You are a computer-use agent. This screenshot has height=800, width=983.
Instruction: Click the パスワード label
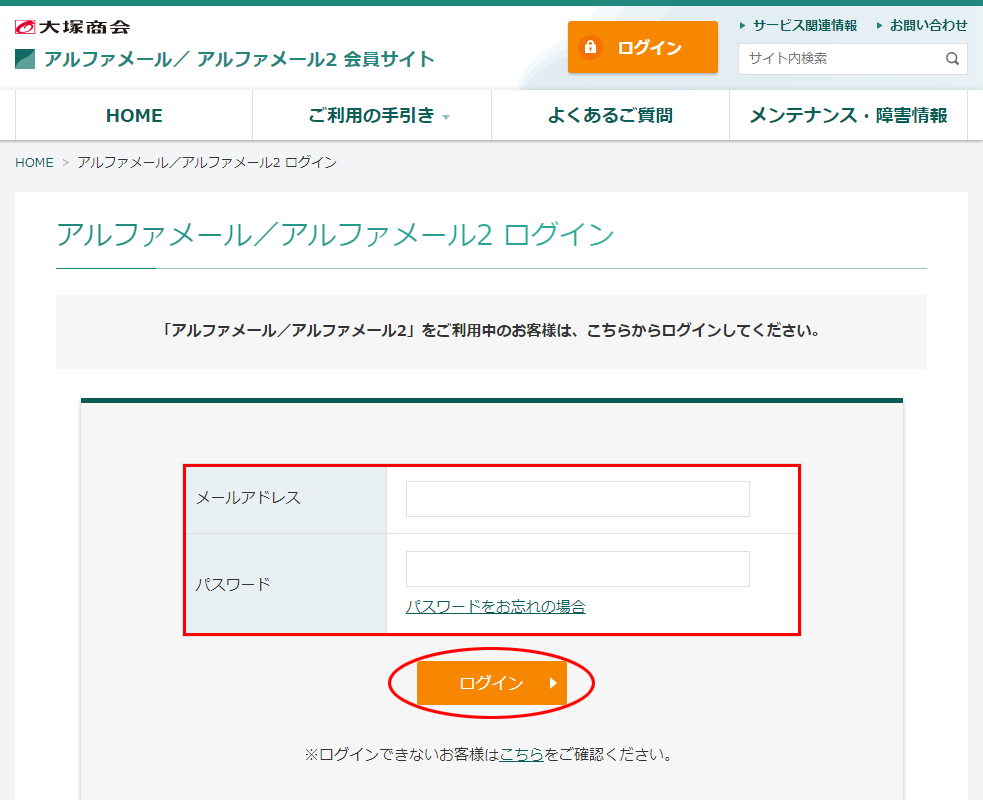coord(233,584)
